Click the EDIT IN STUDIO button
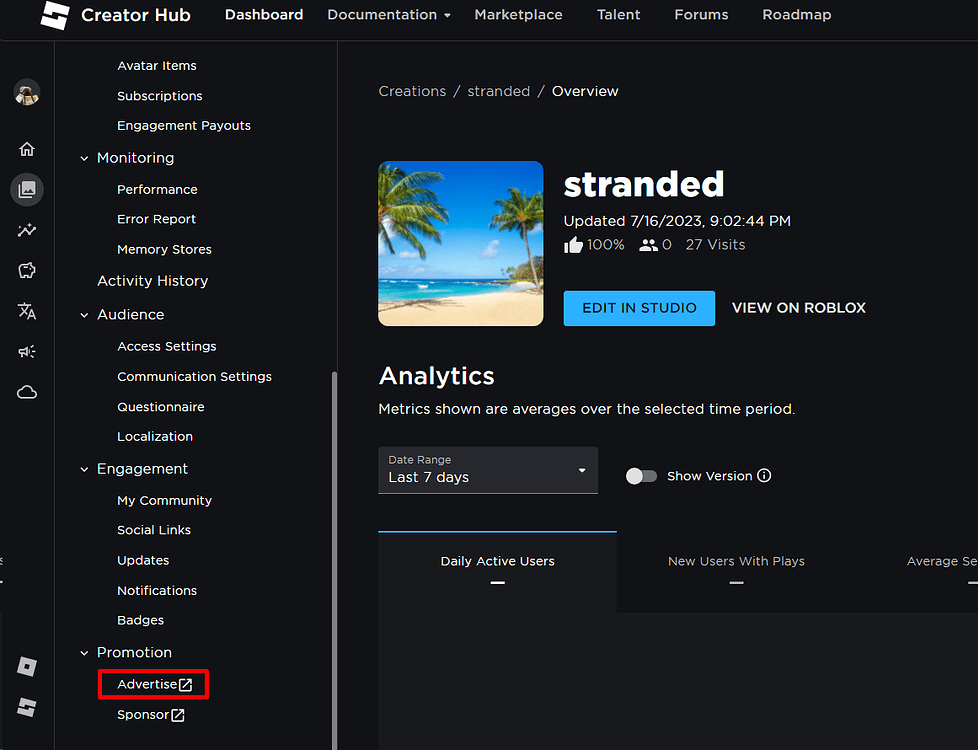Viewport: 978px width, 750px height. [x=639, y=308]
